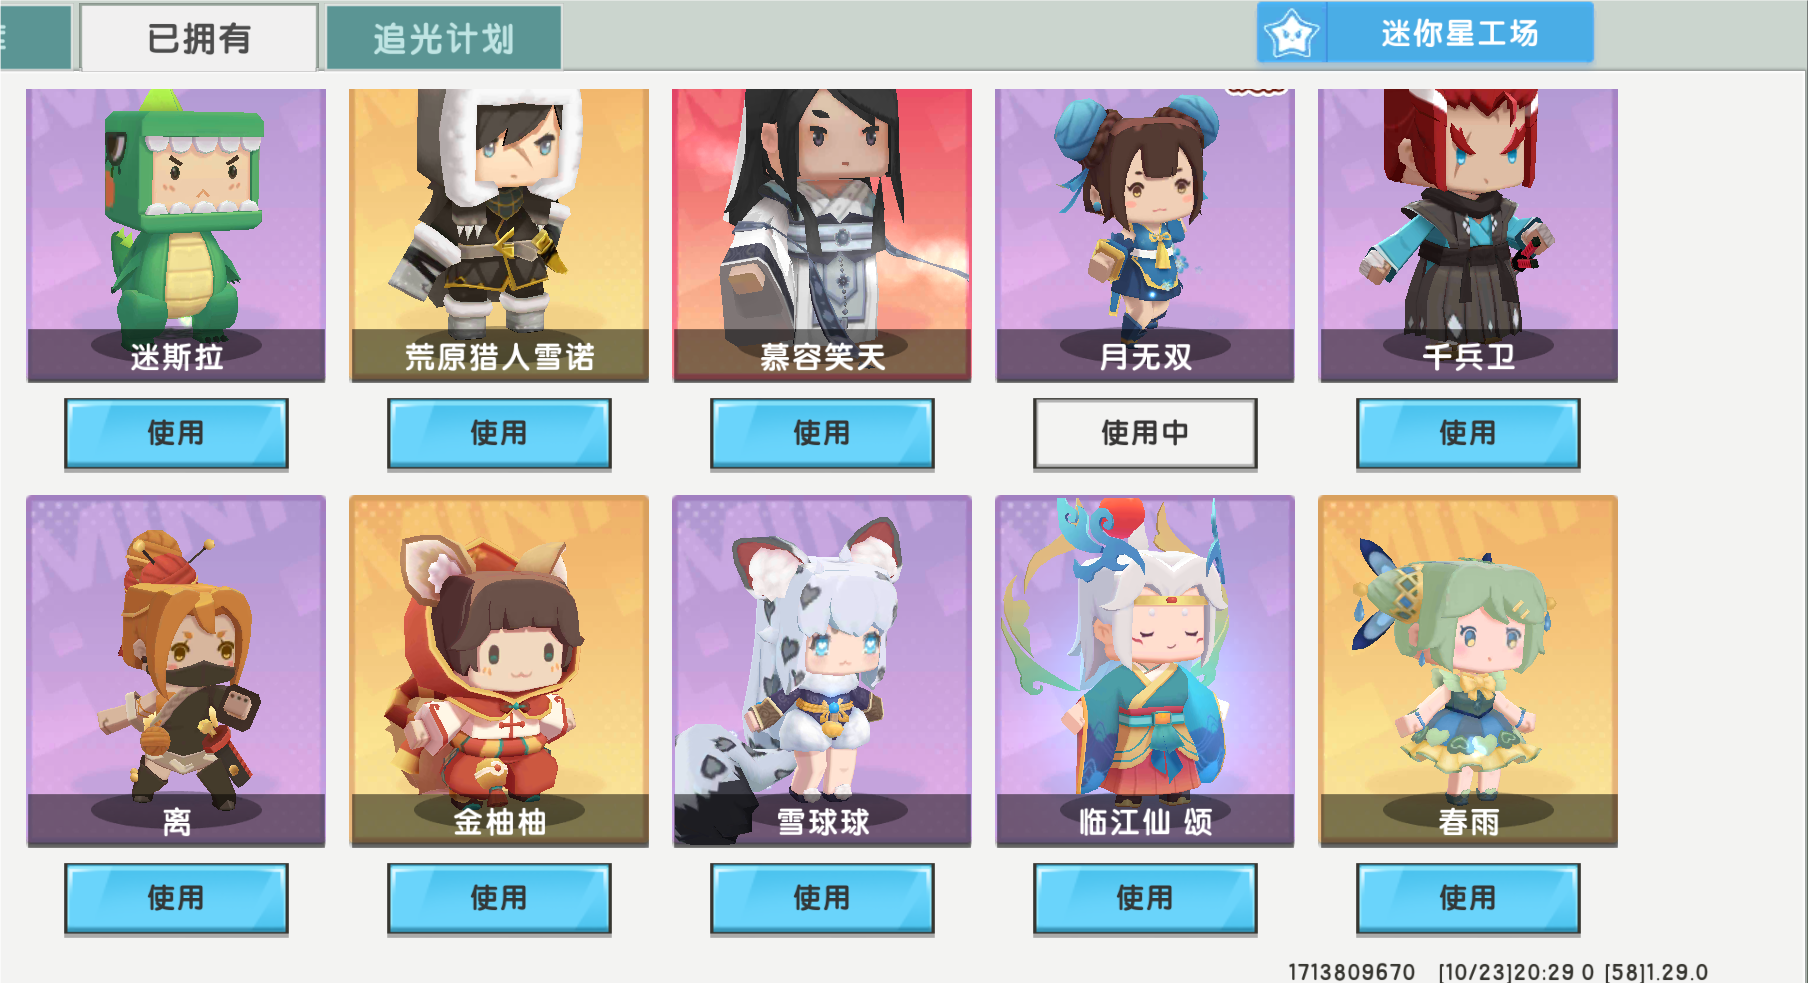Viewport: 1808px width, 983px height.
Task: Select the 已拥有 tab
Action: tap(199, 38)
